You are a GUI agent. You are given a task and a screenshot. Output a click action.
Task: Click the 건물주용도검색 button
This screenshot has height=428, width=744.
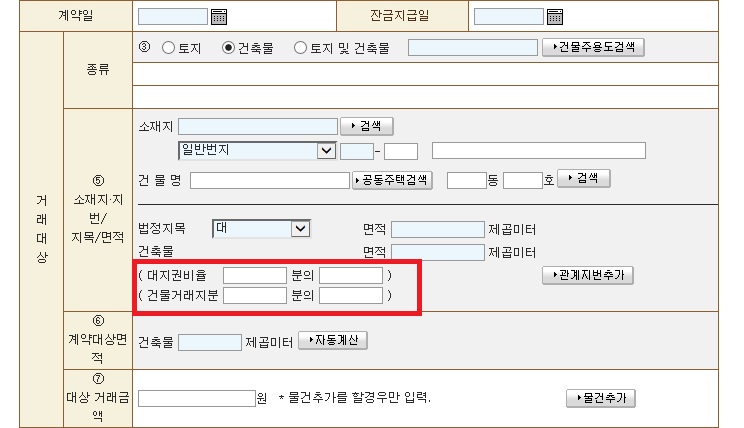593,47
